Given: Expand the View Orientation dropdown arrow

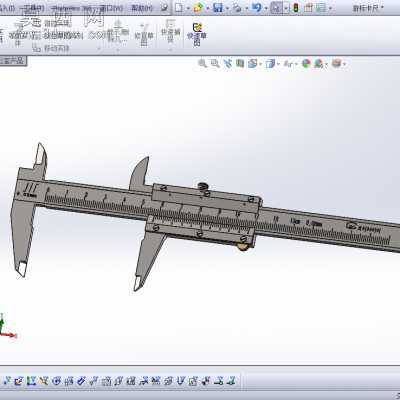Looking at the screenshot, I should click(260, 63).
